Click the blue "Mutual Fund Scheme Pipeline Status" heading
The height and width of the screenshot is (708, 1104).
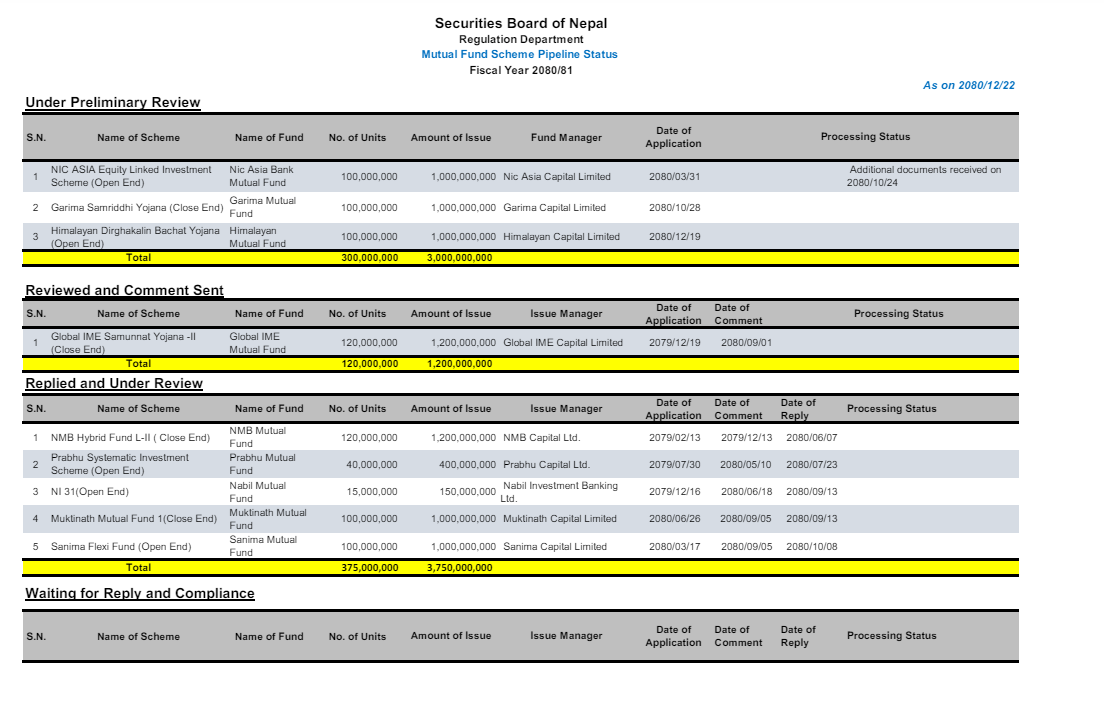[x=519, y=54]
